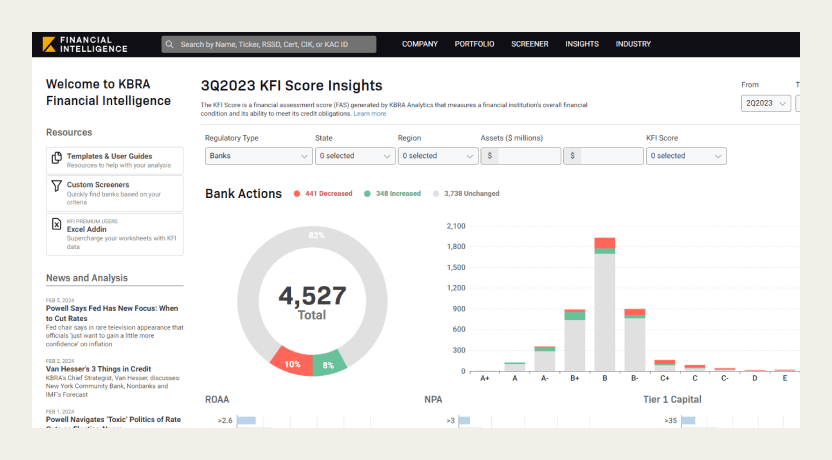The width and height of the screenshot is (832, 460).
Task: Open the INDUSTRY menu
Action: [633, 44]
